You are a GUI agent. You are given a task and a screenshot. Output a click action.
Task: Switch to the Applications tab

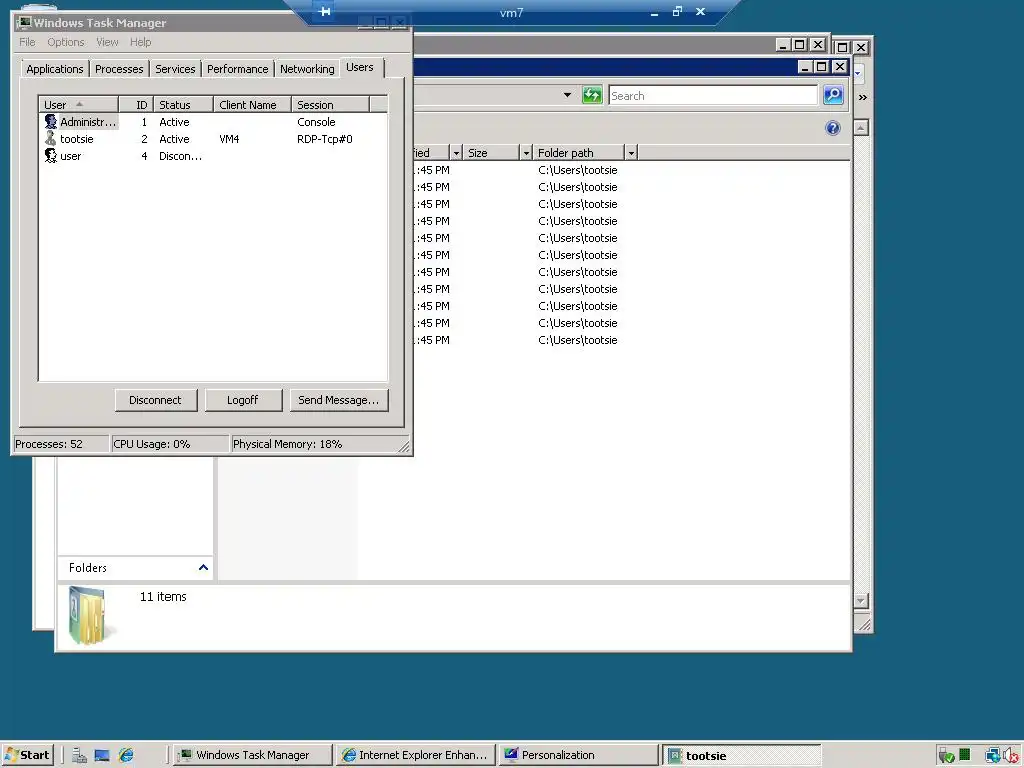(55, 69)
